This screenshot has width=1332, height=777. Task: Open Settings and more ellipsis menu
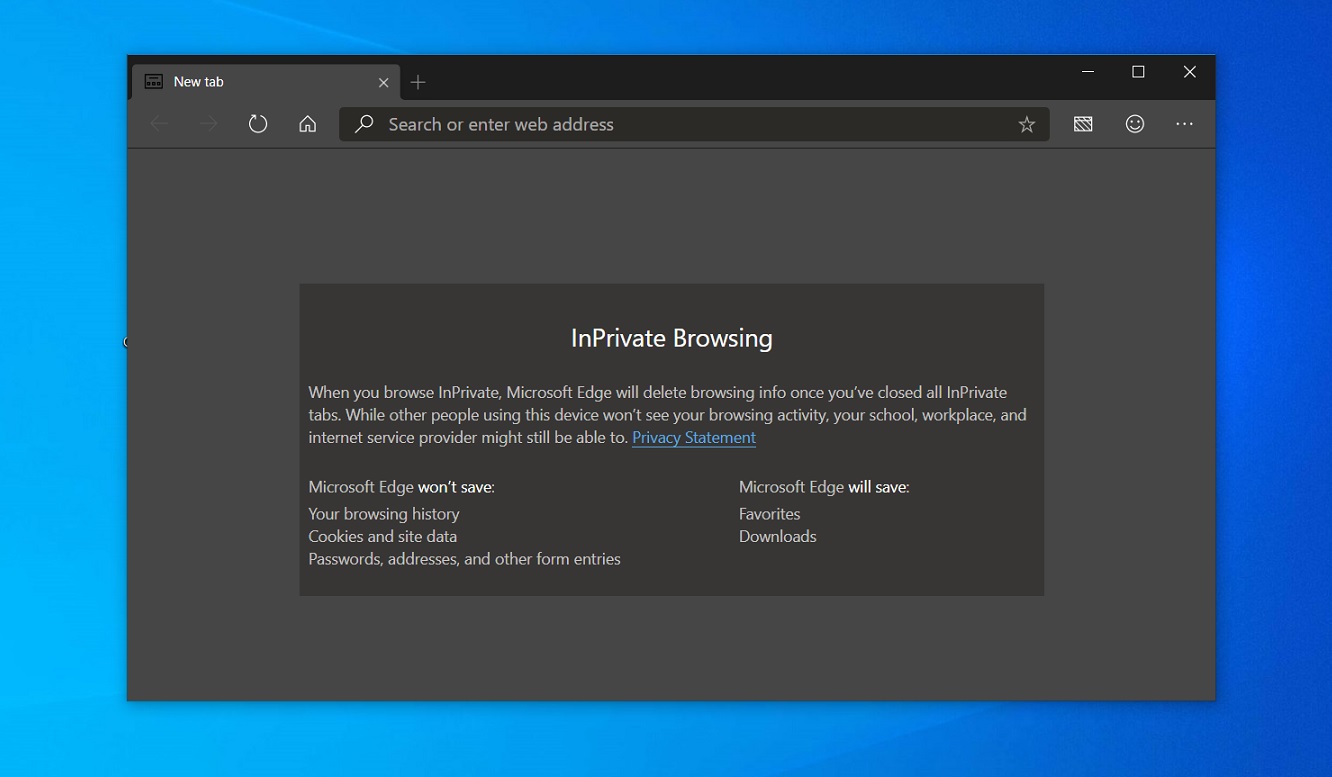pyautogui.click(x=1185, y=124)
